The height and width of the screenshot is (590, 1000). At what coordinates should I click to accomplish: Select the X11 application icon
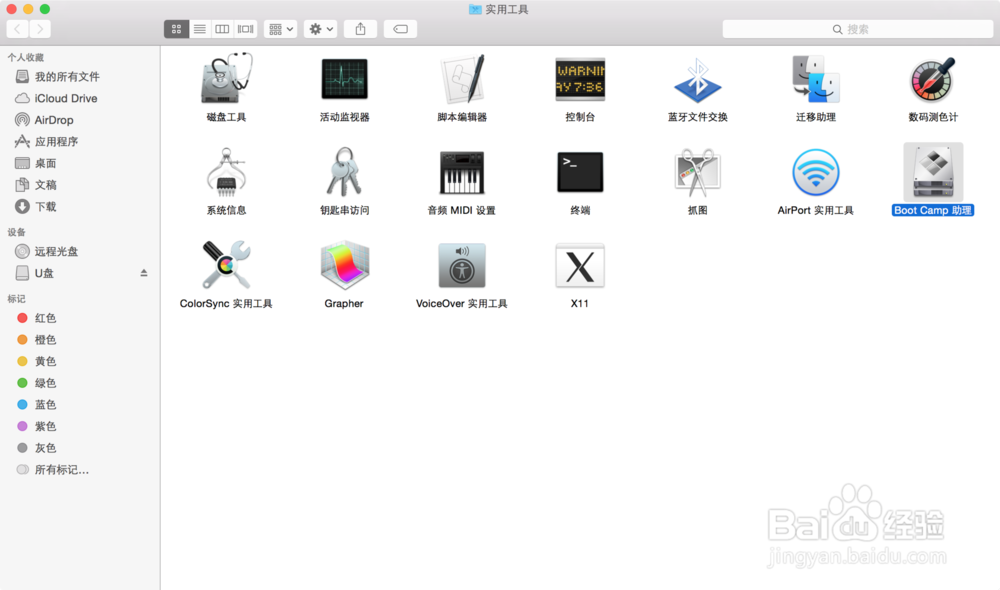coord(579,265)
